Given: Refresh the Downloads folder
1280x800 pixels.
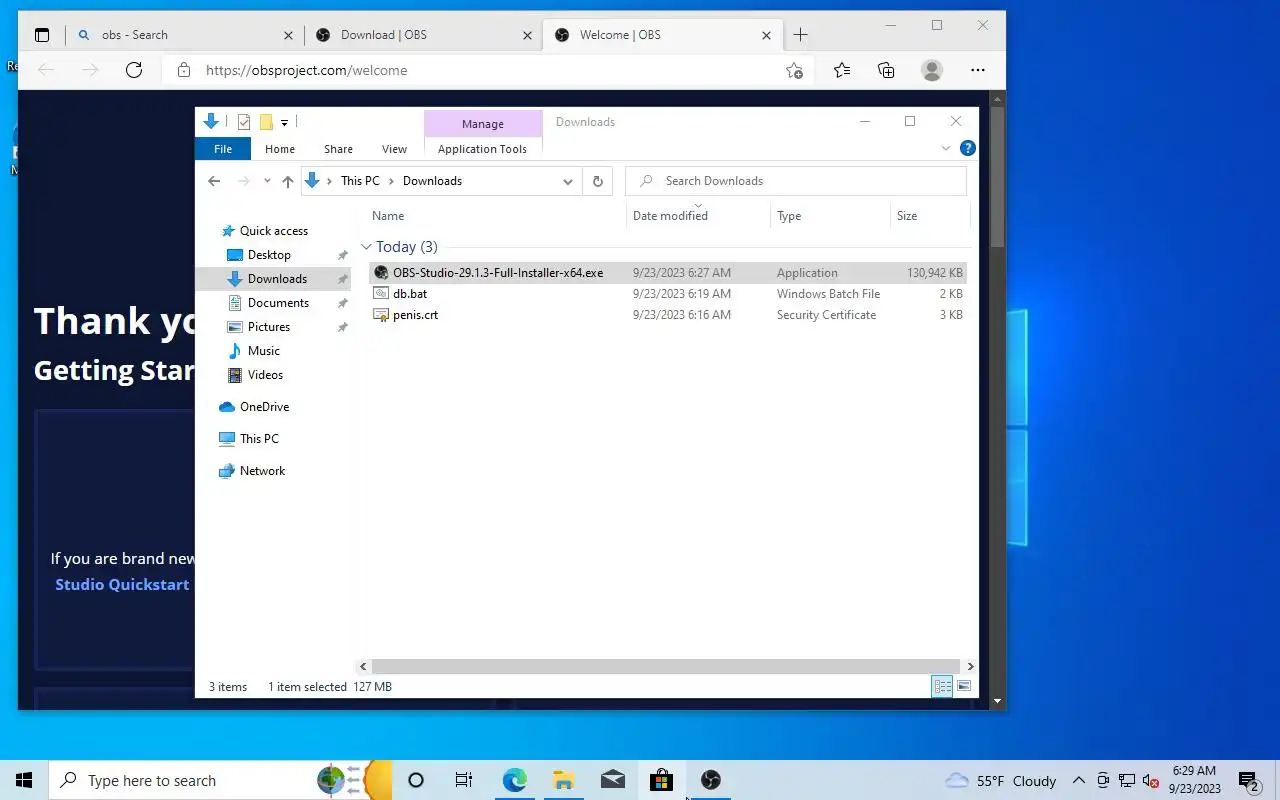Looking at the screenshot, I should [x=598, y=181].
